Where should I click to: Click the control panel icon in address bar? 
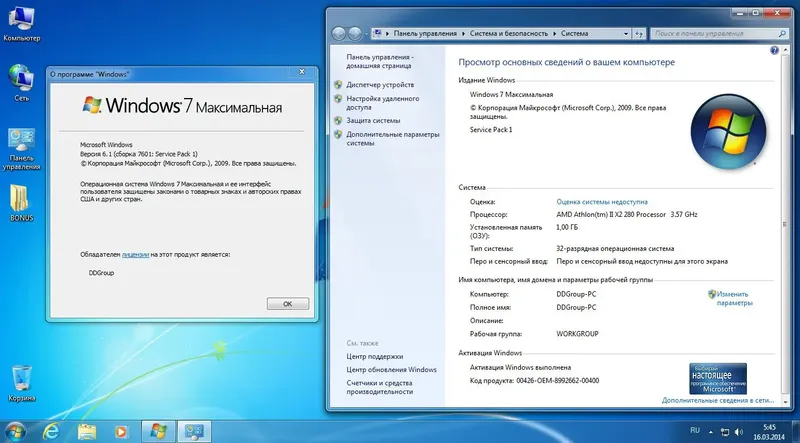click(x=378, y=34)
